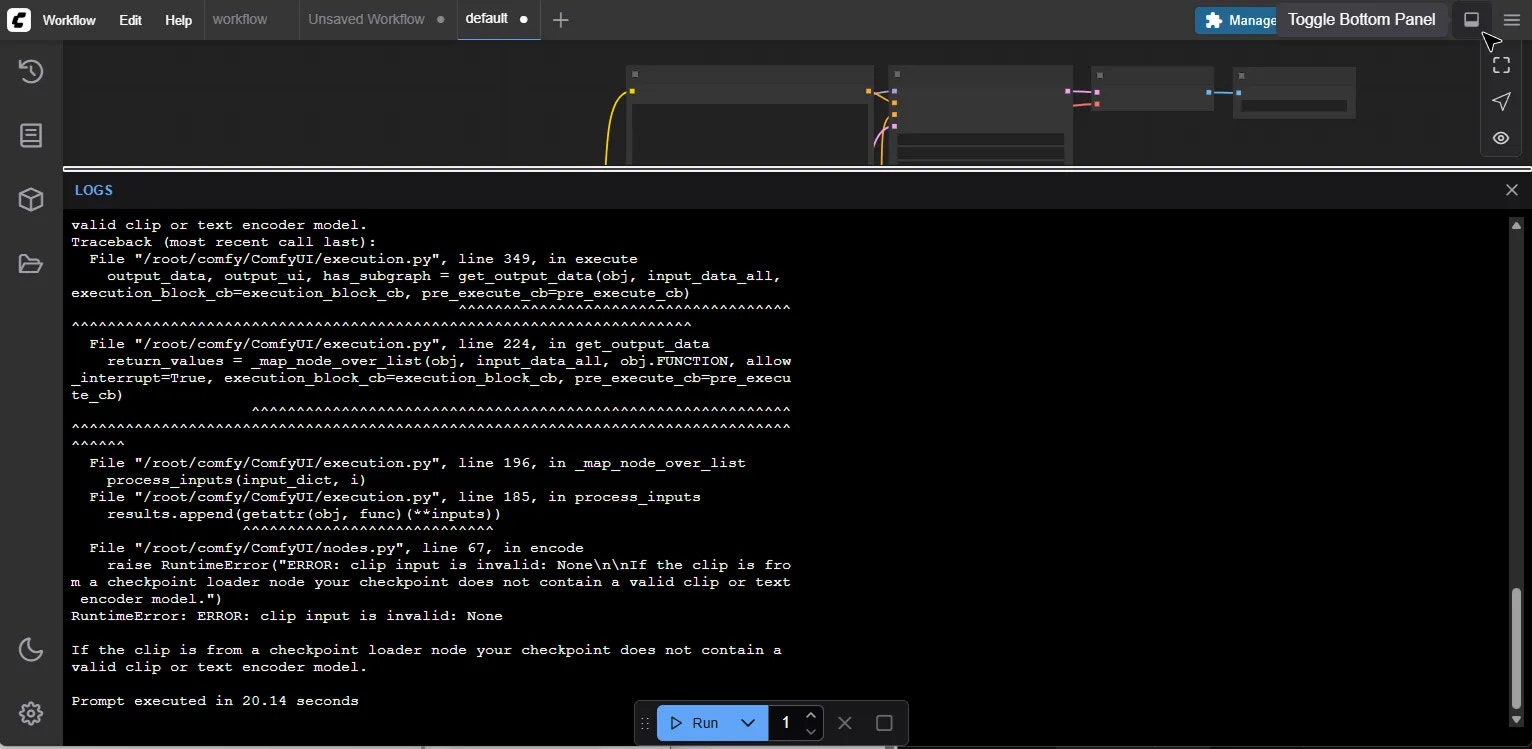The width and height of the screenshot is (1532, 749).
Task: Click the fit-view icon in the canvas controls
Action: click(x=1501, y=64)
